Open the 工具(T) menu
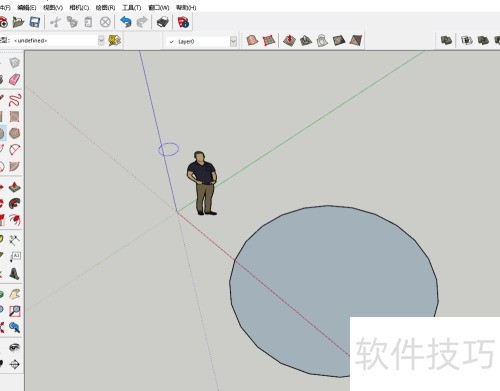 point(132,7)
